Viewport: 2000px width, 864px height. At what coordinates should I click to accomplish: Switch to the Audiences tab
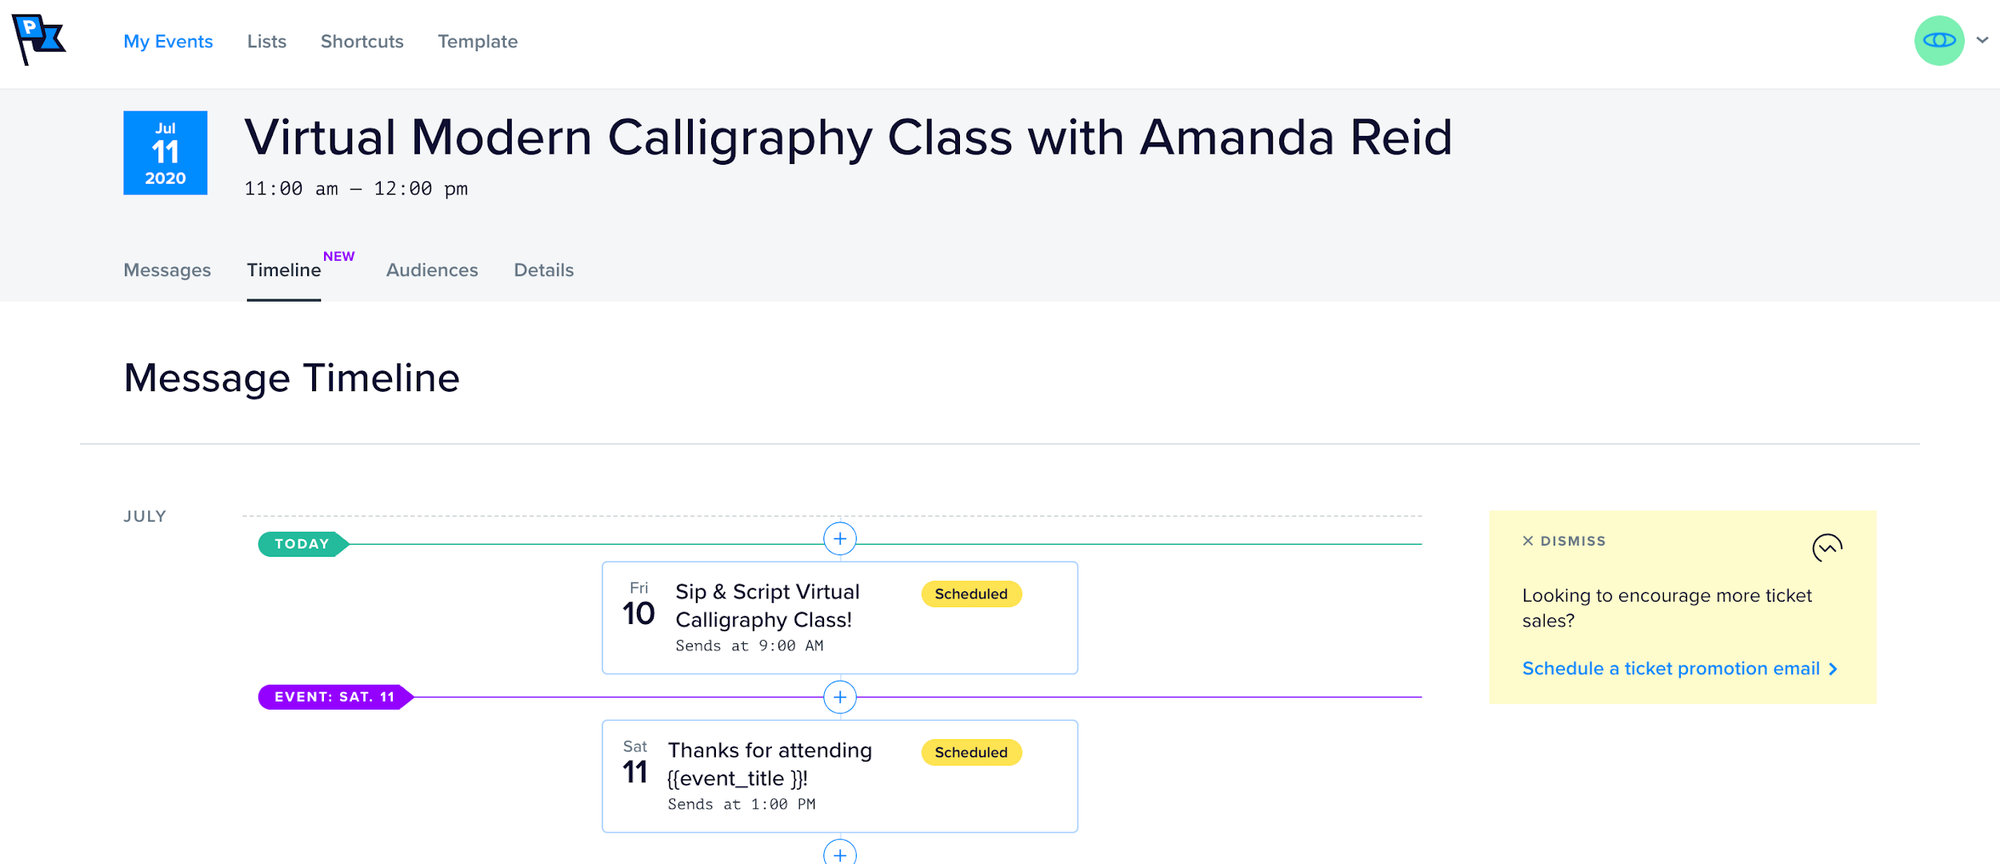[432, 270]
